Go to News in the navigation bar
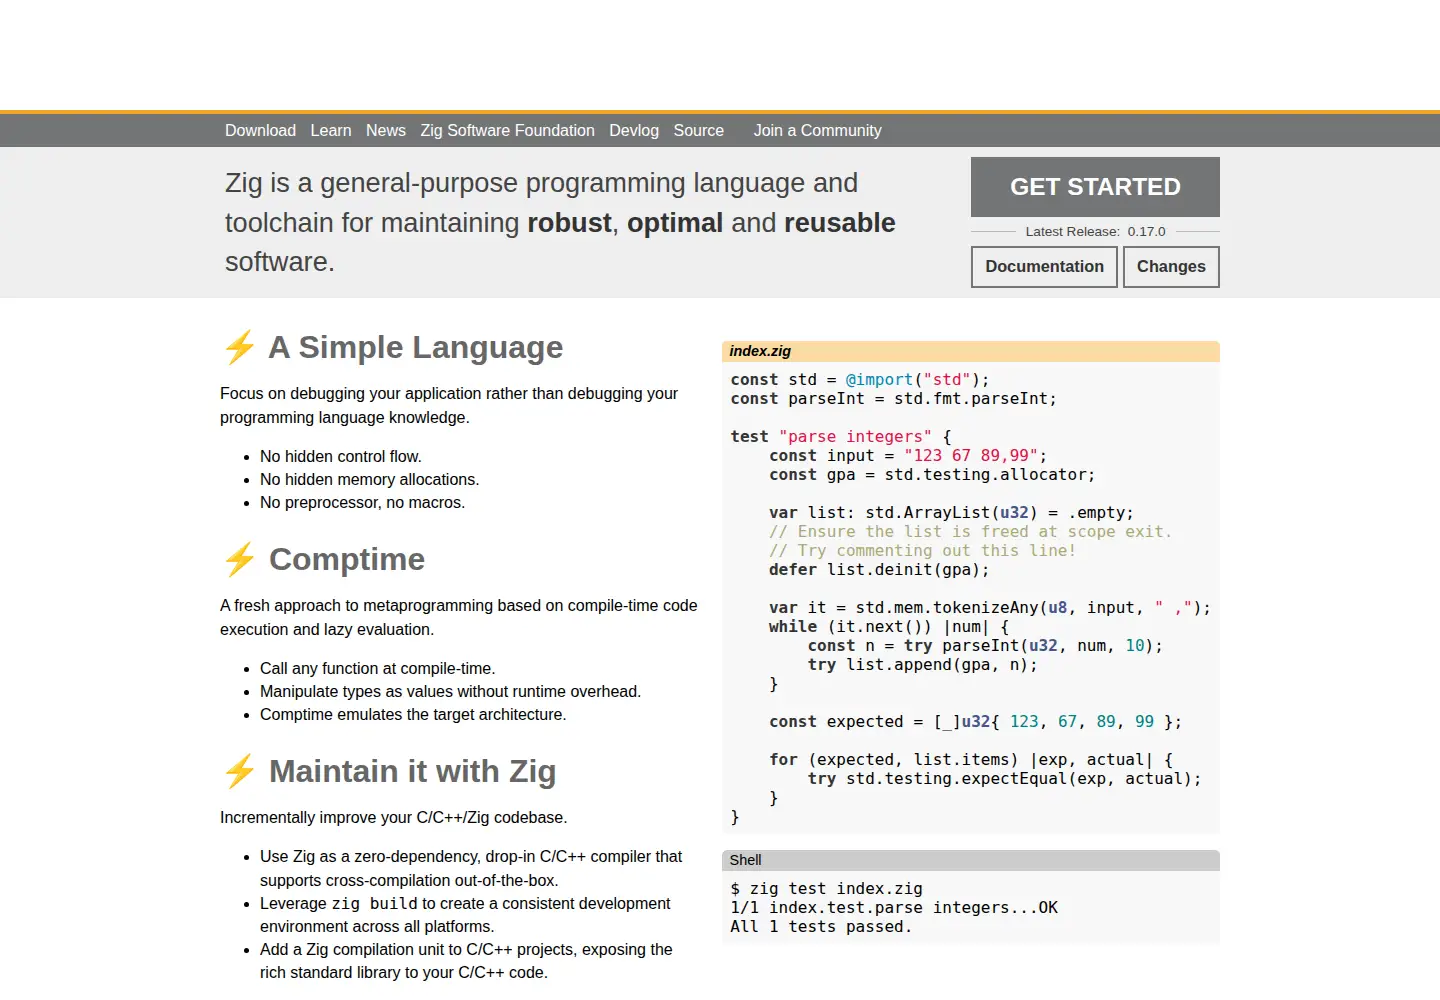The image size is (1440, 1000). coord(386,130)
